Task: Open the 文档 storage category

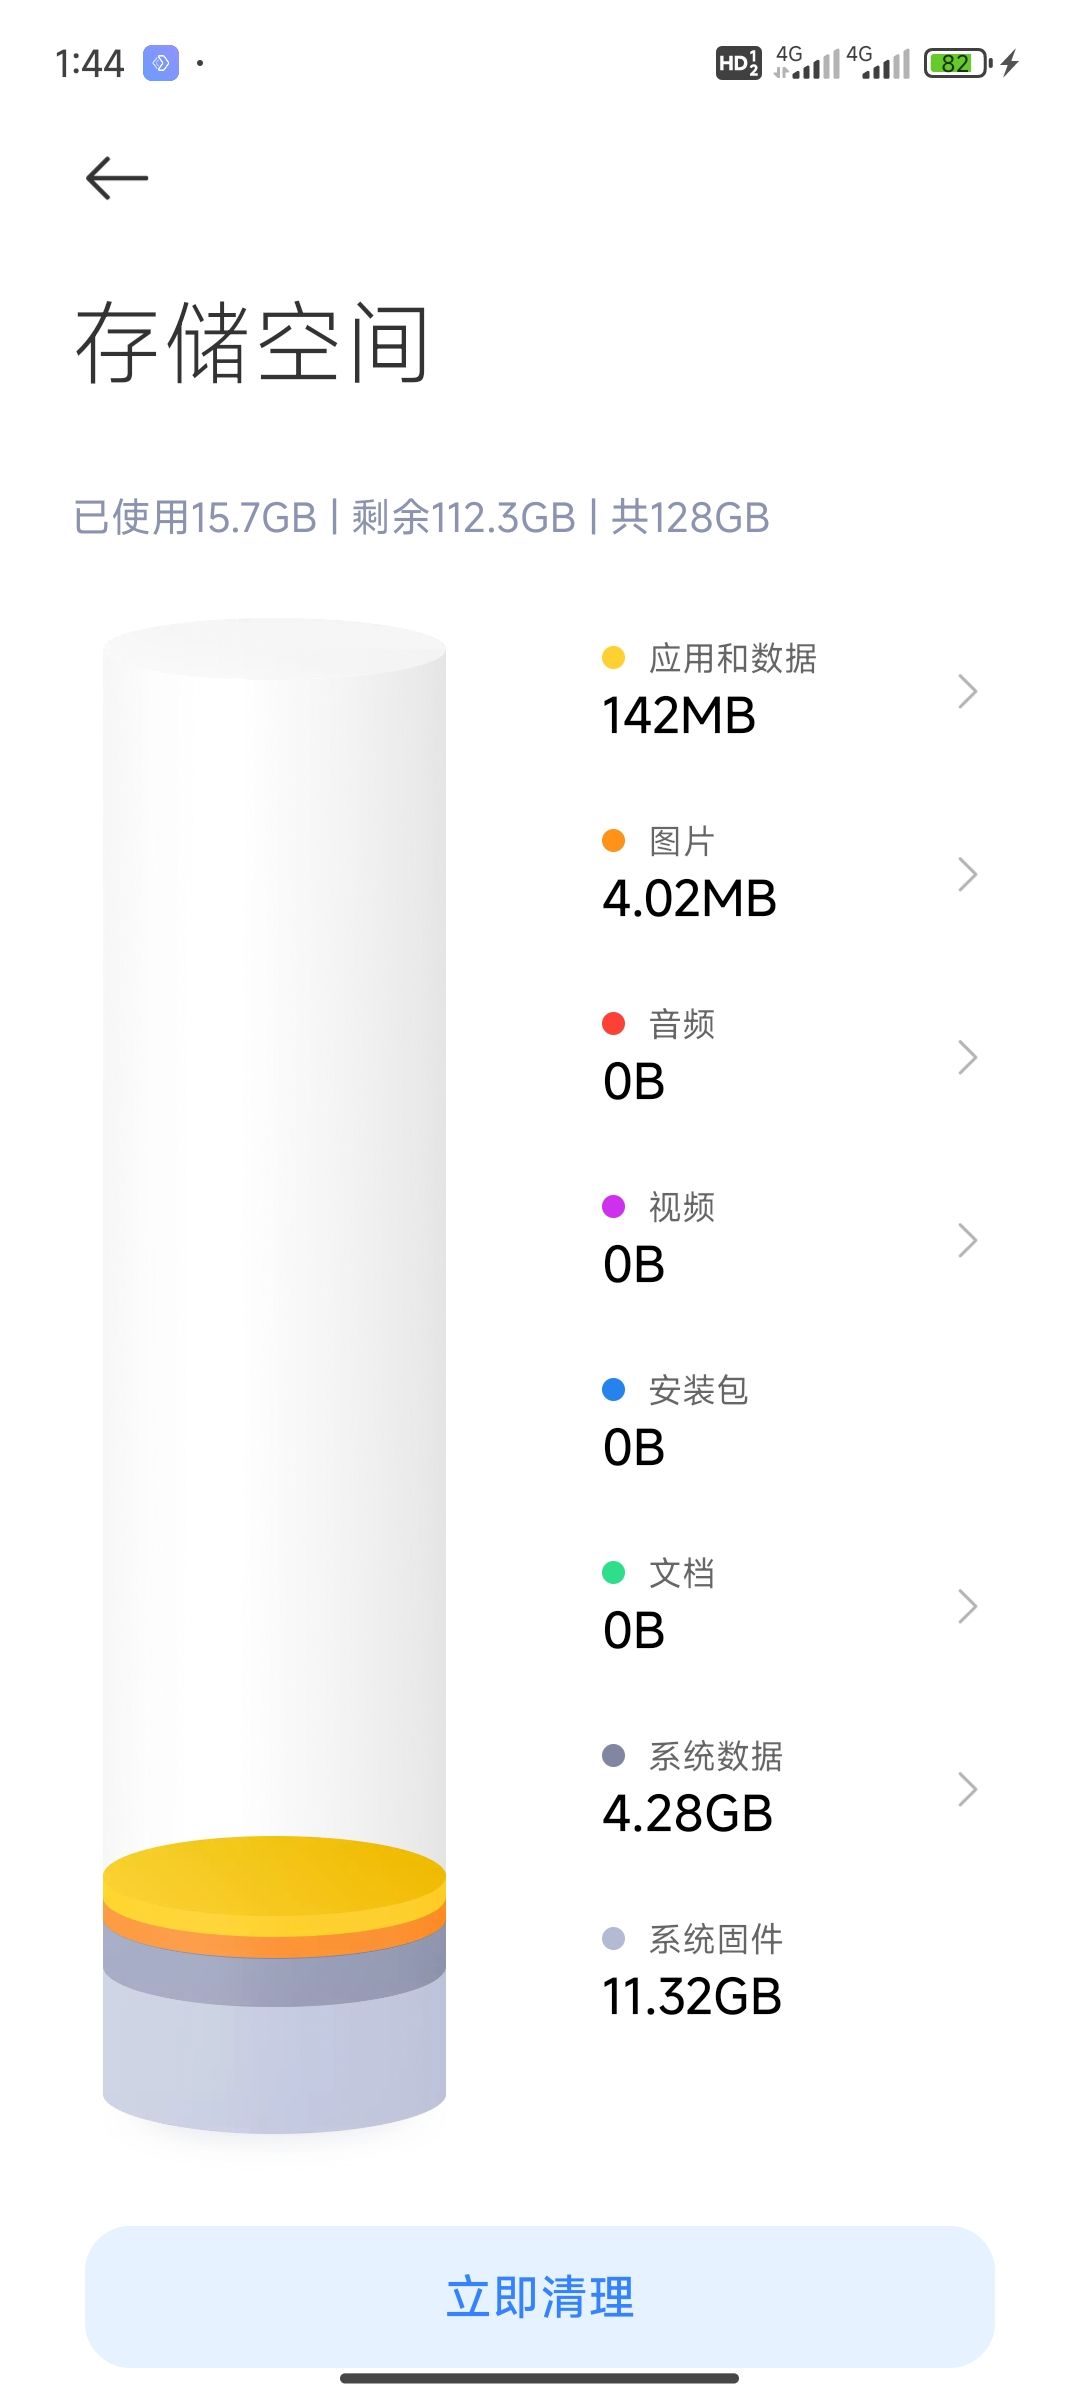Action: click(x=680, y=1606)
